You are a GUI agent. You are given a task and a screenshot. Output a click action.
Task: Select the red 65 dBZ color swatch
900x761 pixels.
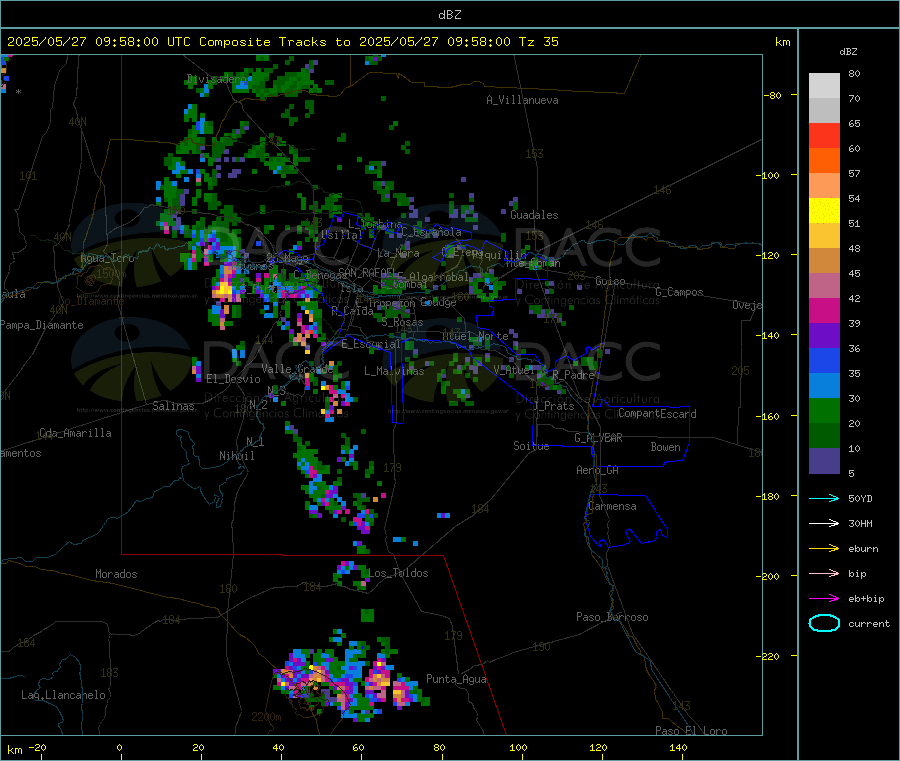824,135
